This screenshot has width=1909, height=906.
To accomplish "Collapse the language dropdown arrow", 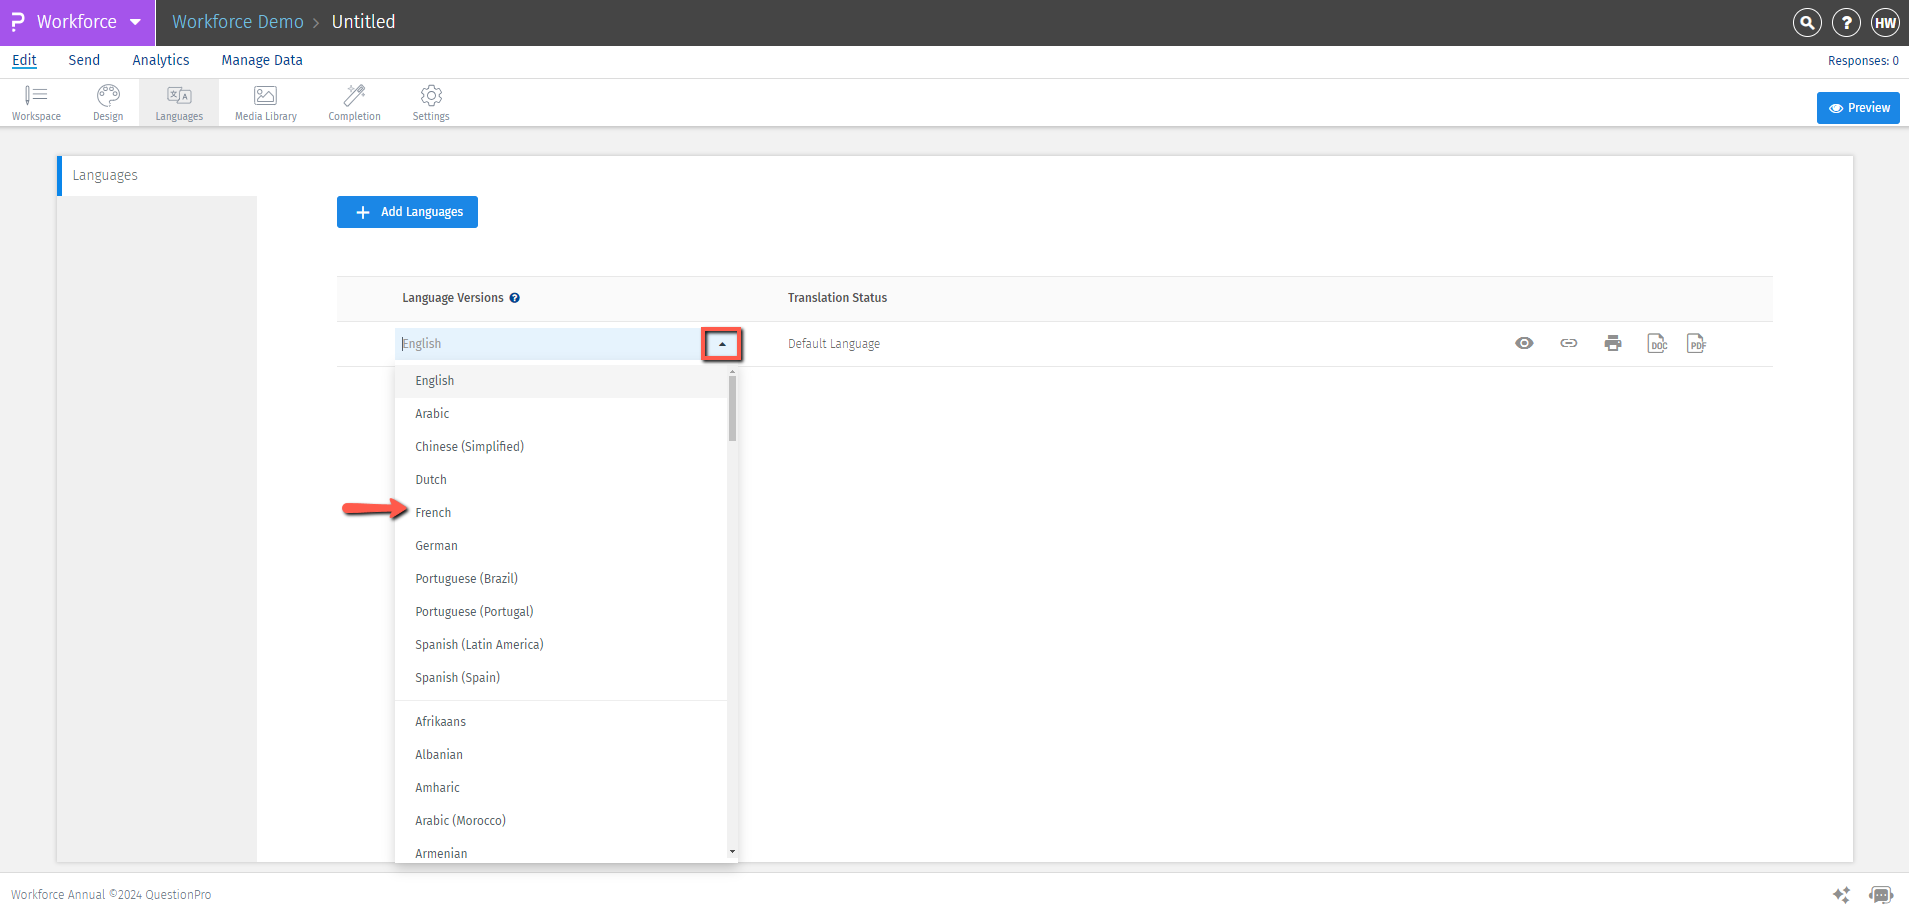I will coord(722,344).
